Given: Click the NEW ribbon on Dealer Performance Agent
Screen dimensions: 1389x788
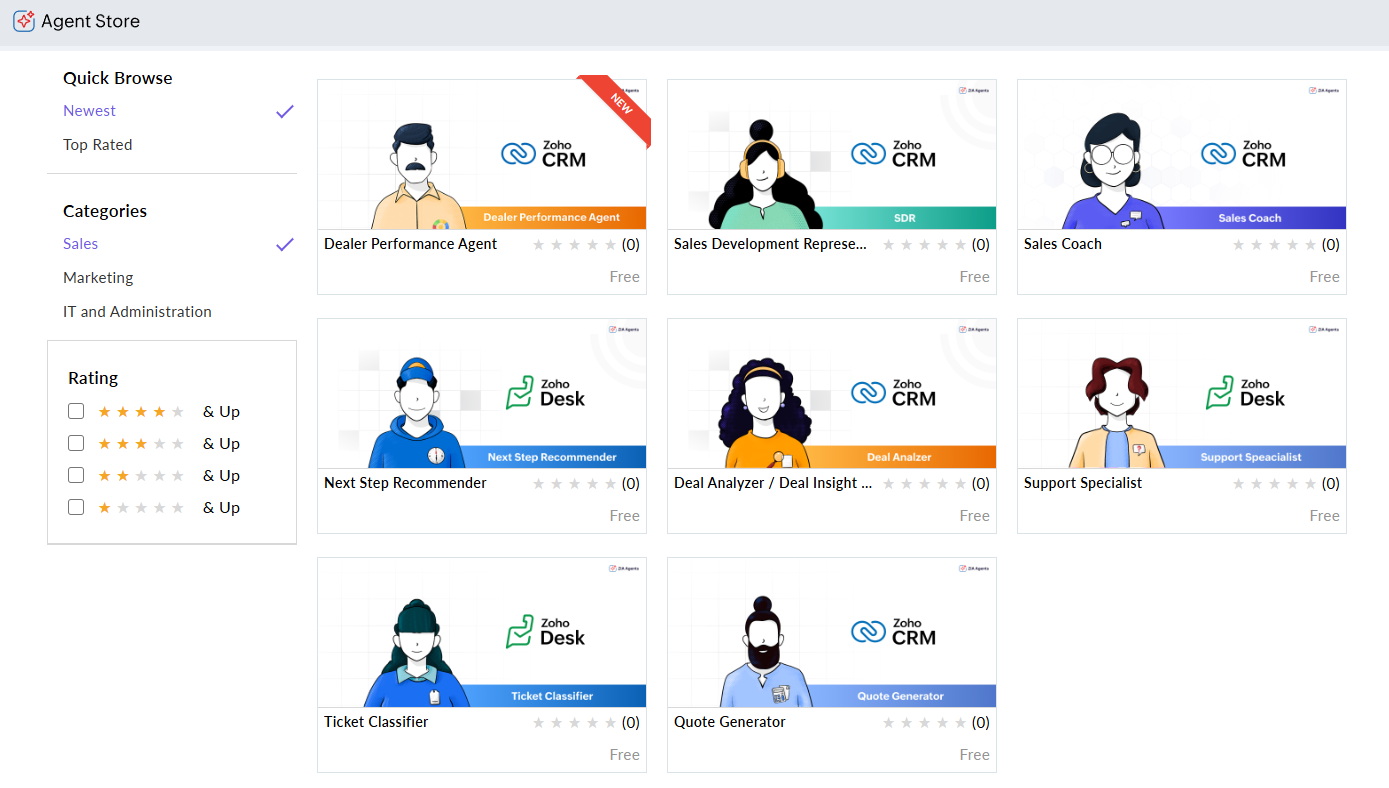Looking at the screenshot, I should 621,104.
